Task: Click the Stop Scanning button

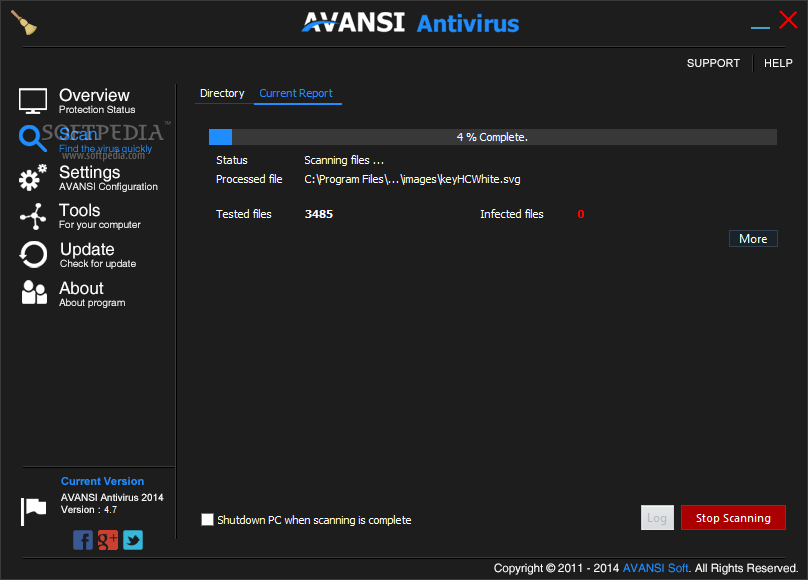Action: pyautogui.click(x=733, y=518)
